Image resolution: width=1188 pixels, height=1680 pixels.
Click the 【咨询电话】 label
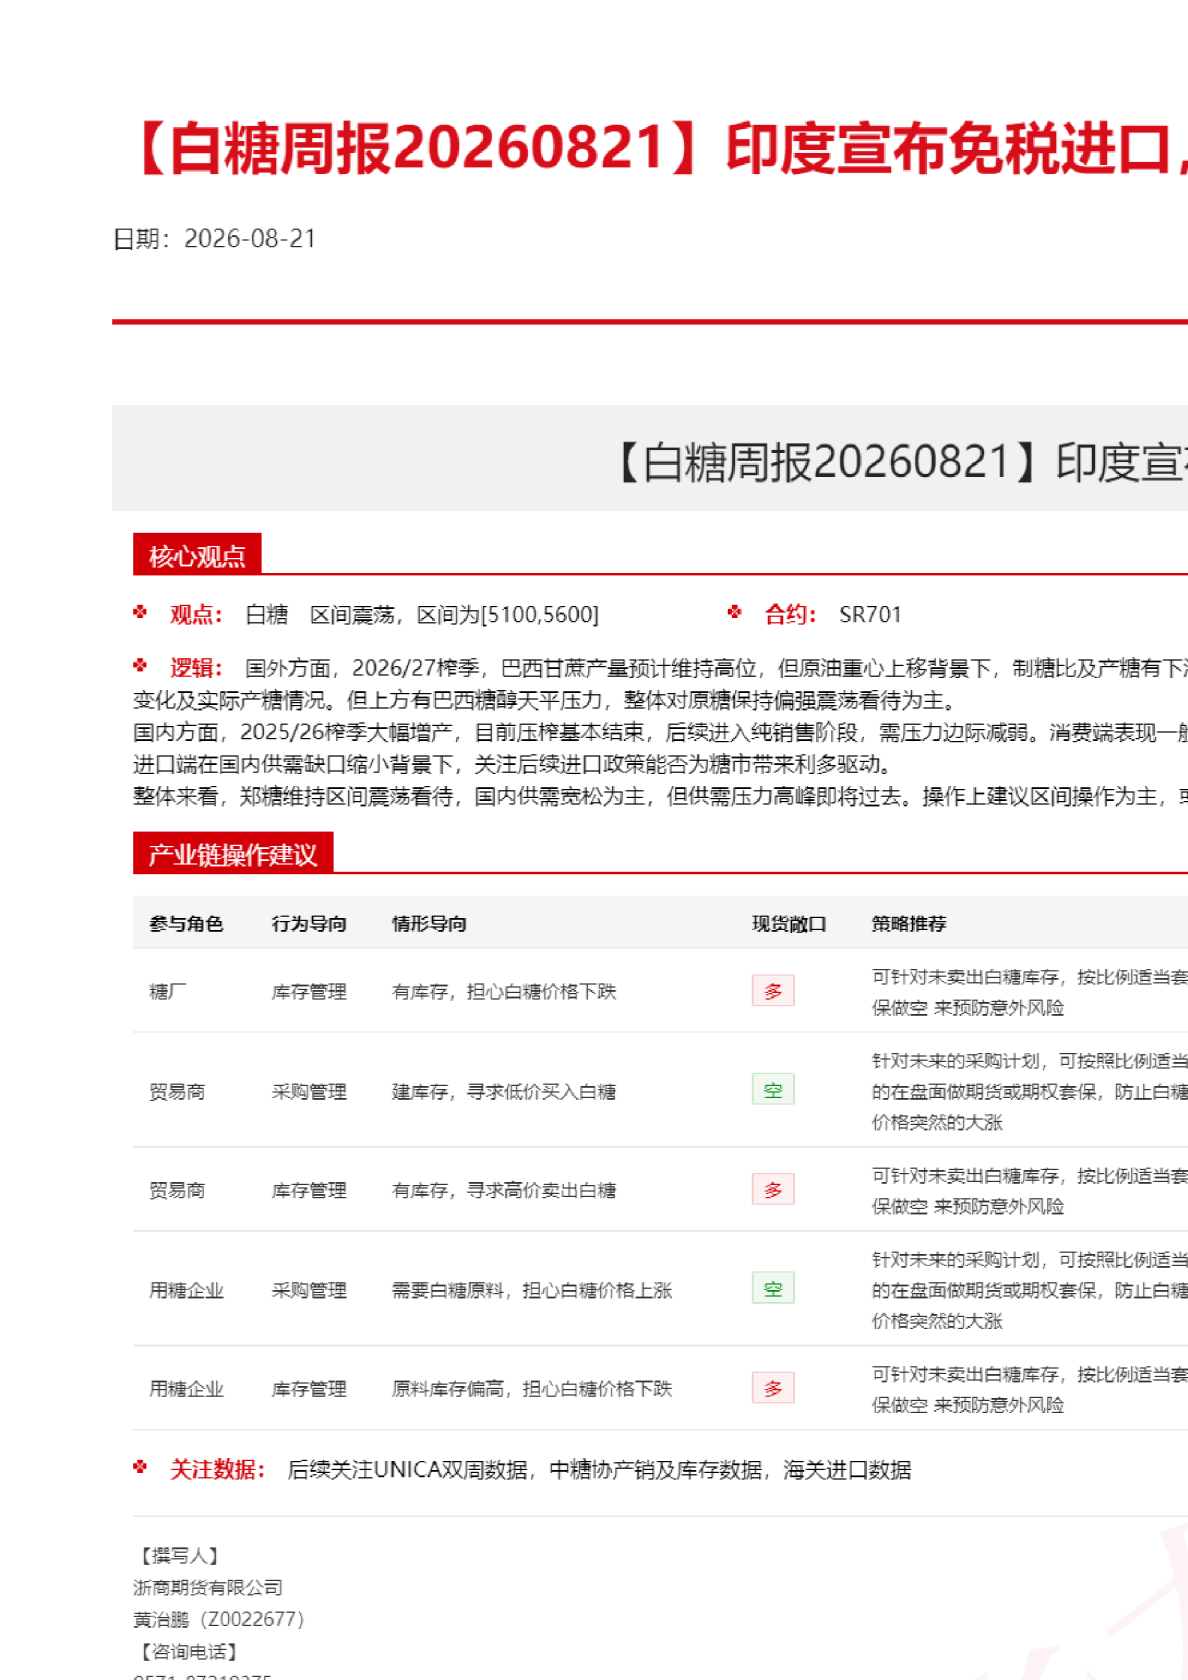click(187, 1651)
